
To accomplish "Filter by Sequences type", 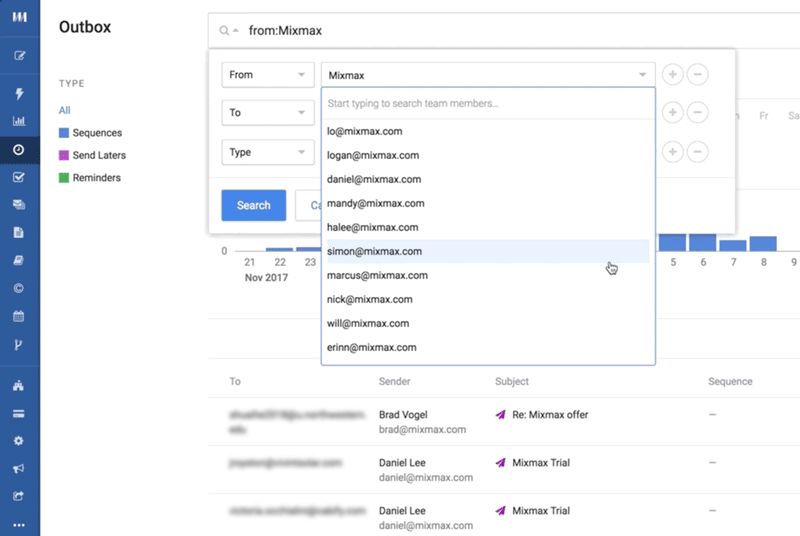I will point(97,133).
